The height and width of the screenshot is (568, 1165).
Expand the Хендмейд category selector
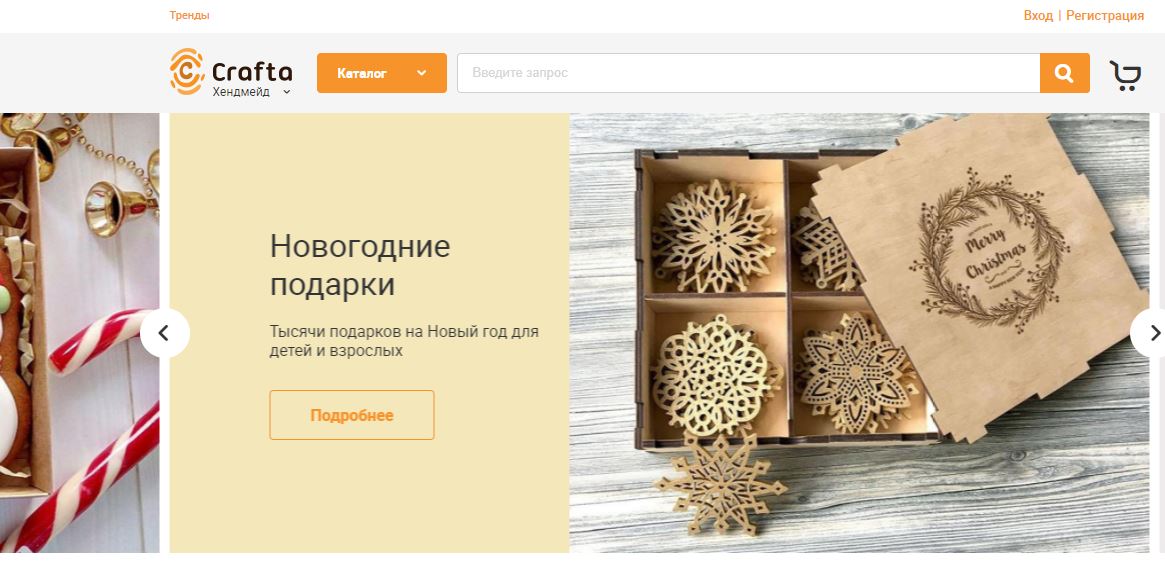(251, 92)
